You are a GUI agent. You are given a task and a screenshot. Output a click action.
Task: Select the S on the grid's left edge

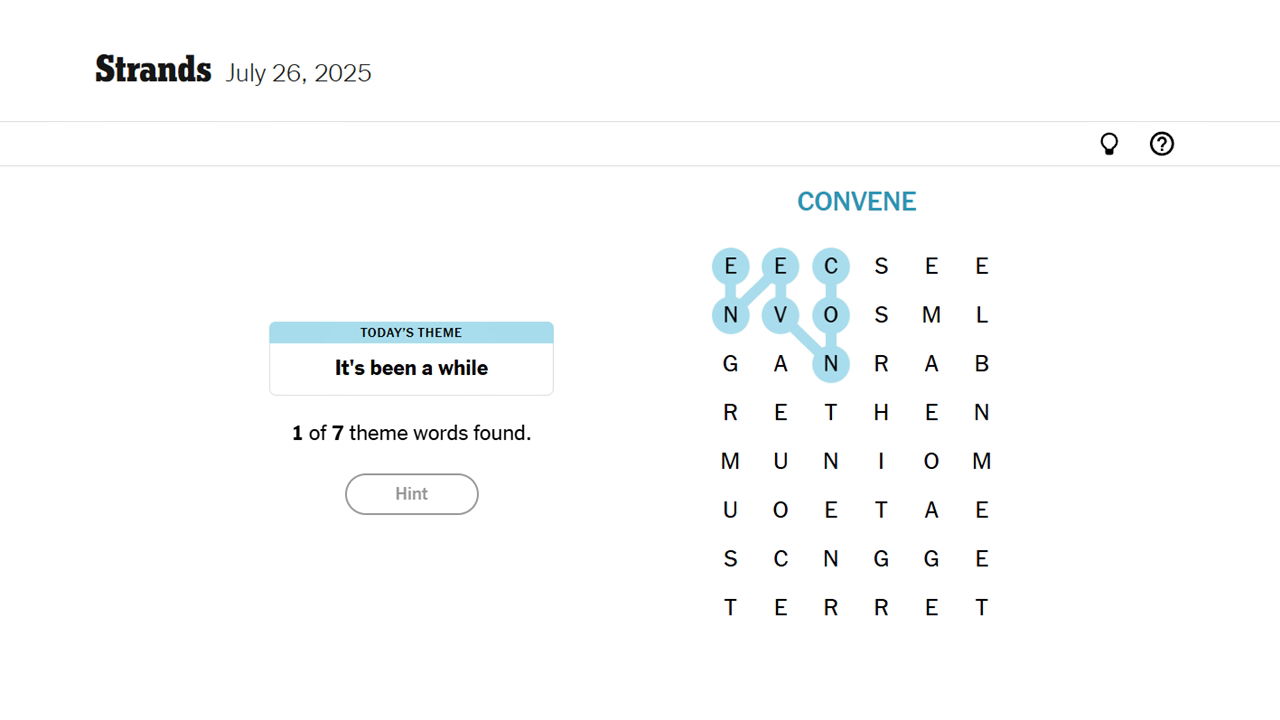pos(730,559)
